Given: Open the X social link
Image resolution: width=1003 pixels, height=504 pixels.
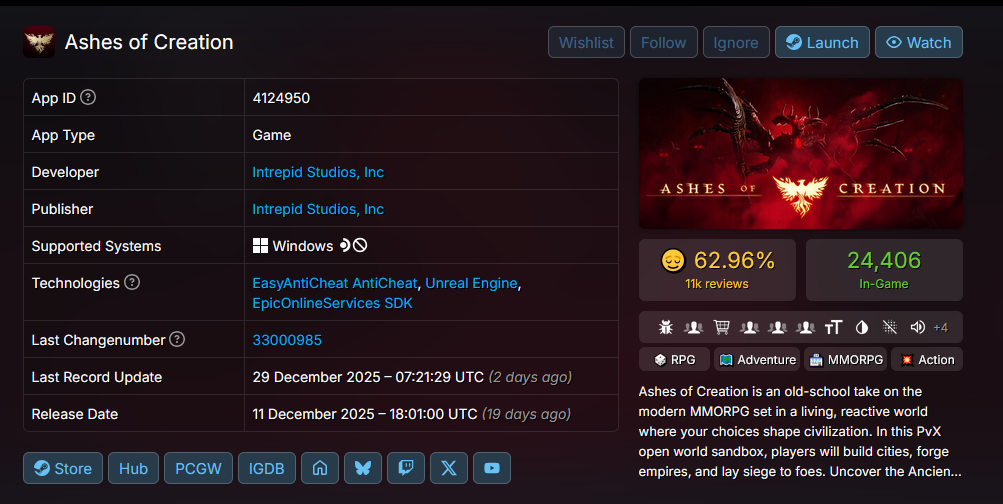Looking at the screenshot, I should 449,468.
